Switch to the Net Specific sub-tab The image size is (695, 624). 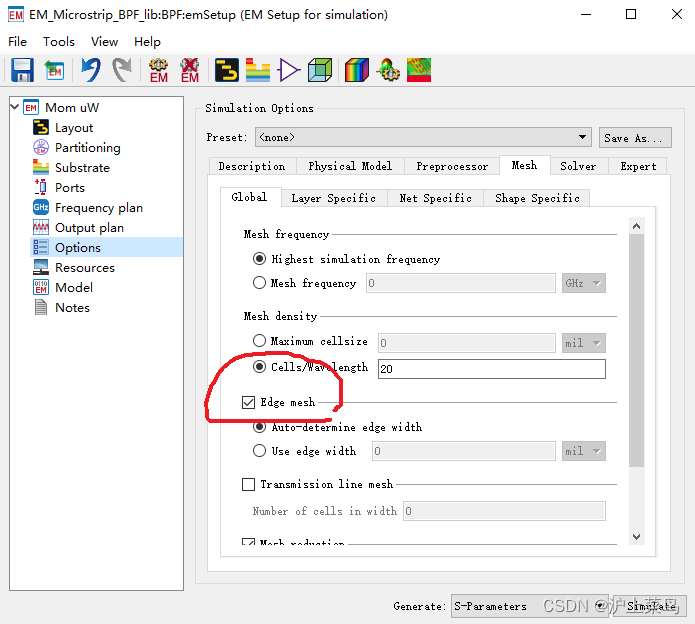point(435,198)
